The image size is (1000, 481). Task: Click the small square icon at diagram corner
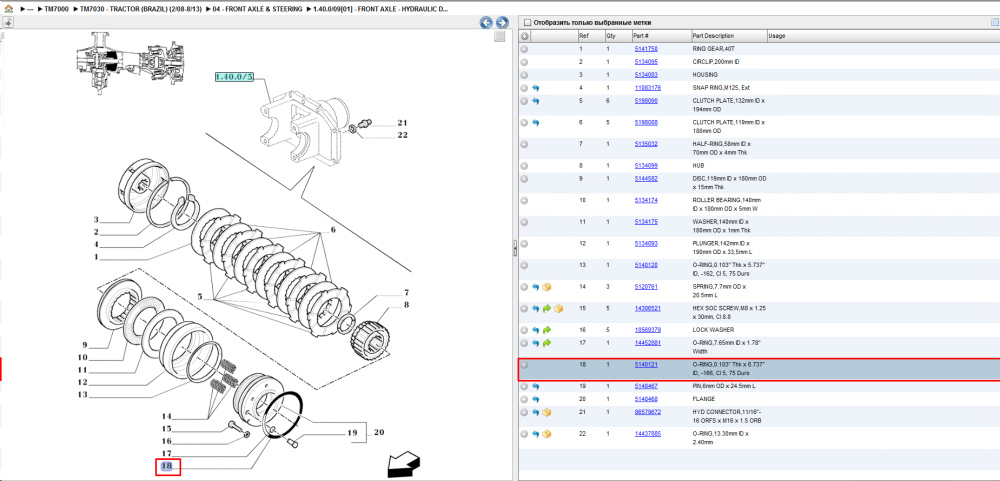tap(501, 36)
